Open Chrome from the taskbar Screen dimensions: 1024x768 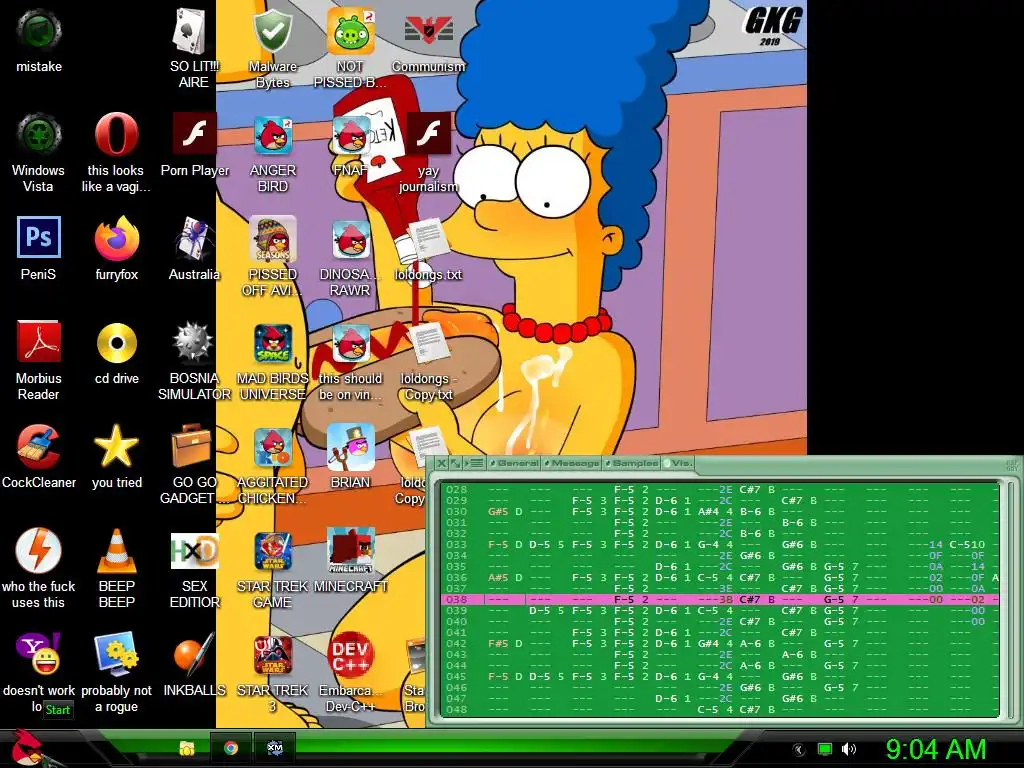click(x=231, y=748)
